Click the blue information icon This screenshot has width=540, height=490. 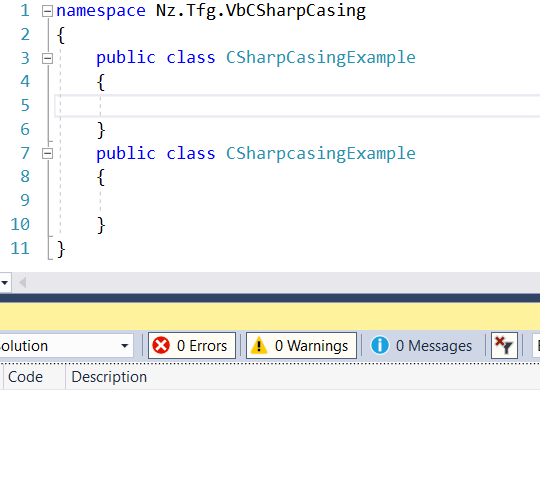(x=380, y=345)
